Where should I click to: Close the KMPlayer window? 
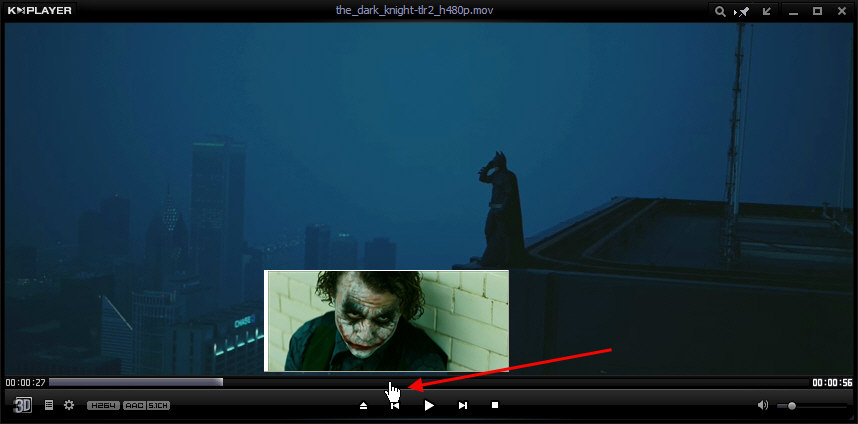click(842, 11)
